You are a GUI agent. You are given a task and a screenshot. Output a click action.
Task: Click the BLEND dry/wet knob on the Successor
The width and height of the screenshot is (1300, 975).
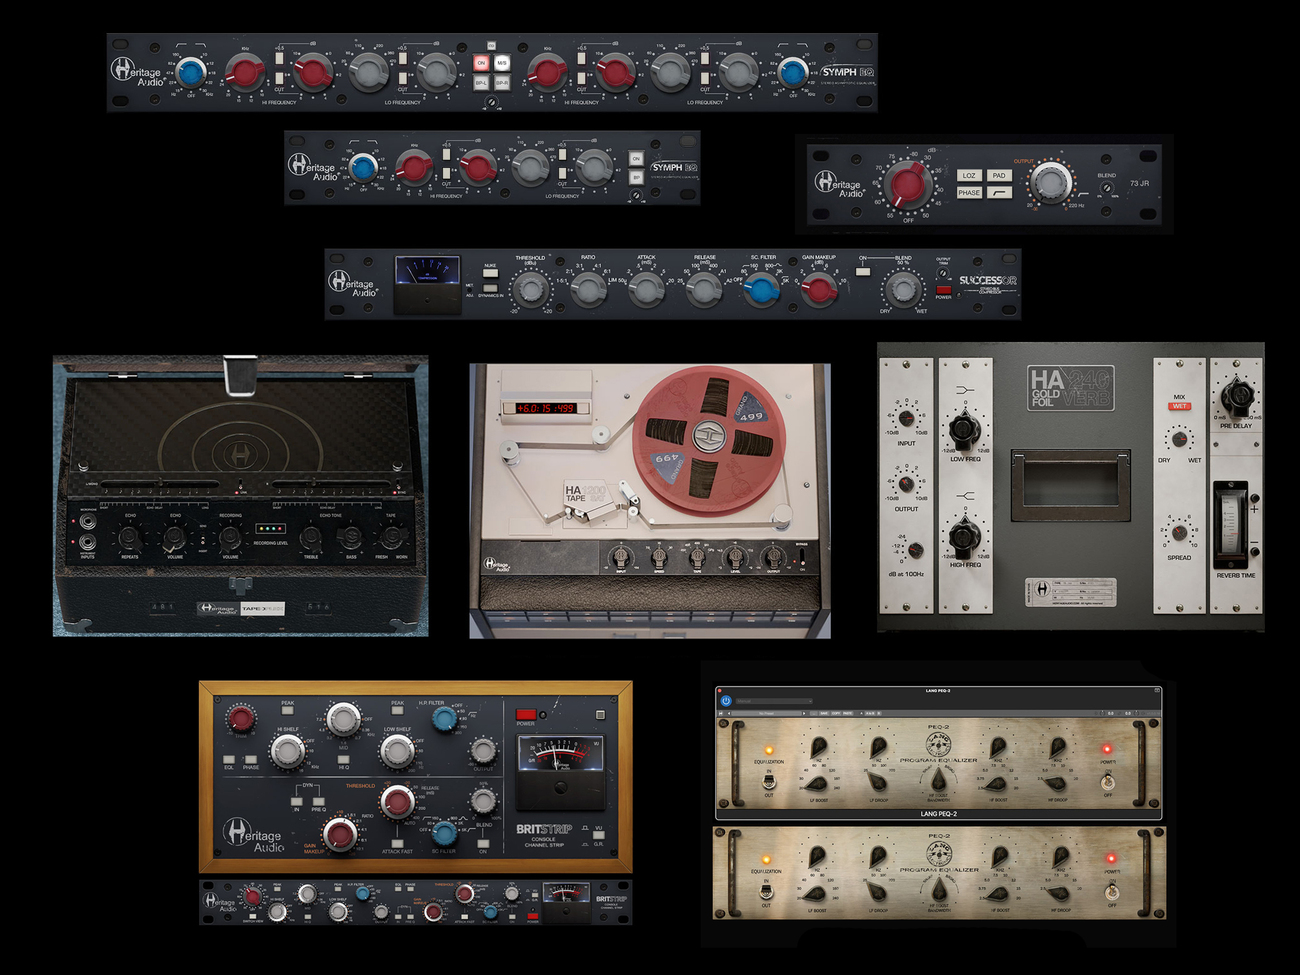pyautogui.click(x=903, y=288)
